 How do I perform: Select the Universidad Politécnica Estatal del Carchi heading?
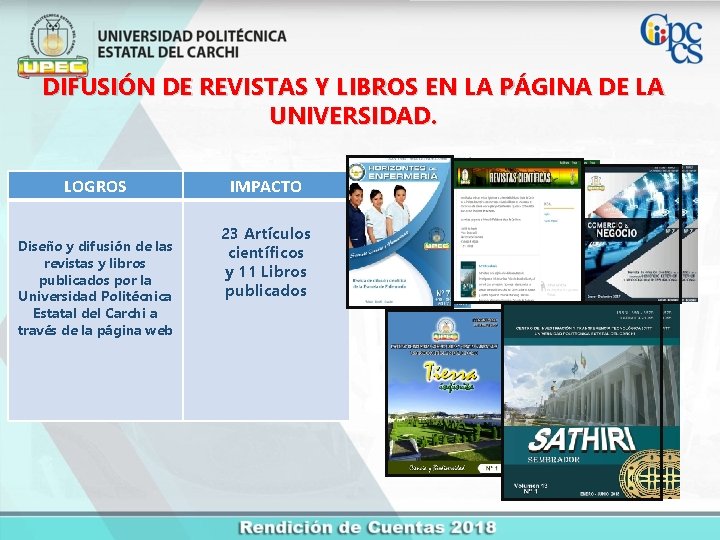(191, 44)
